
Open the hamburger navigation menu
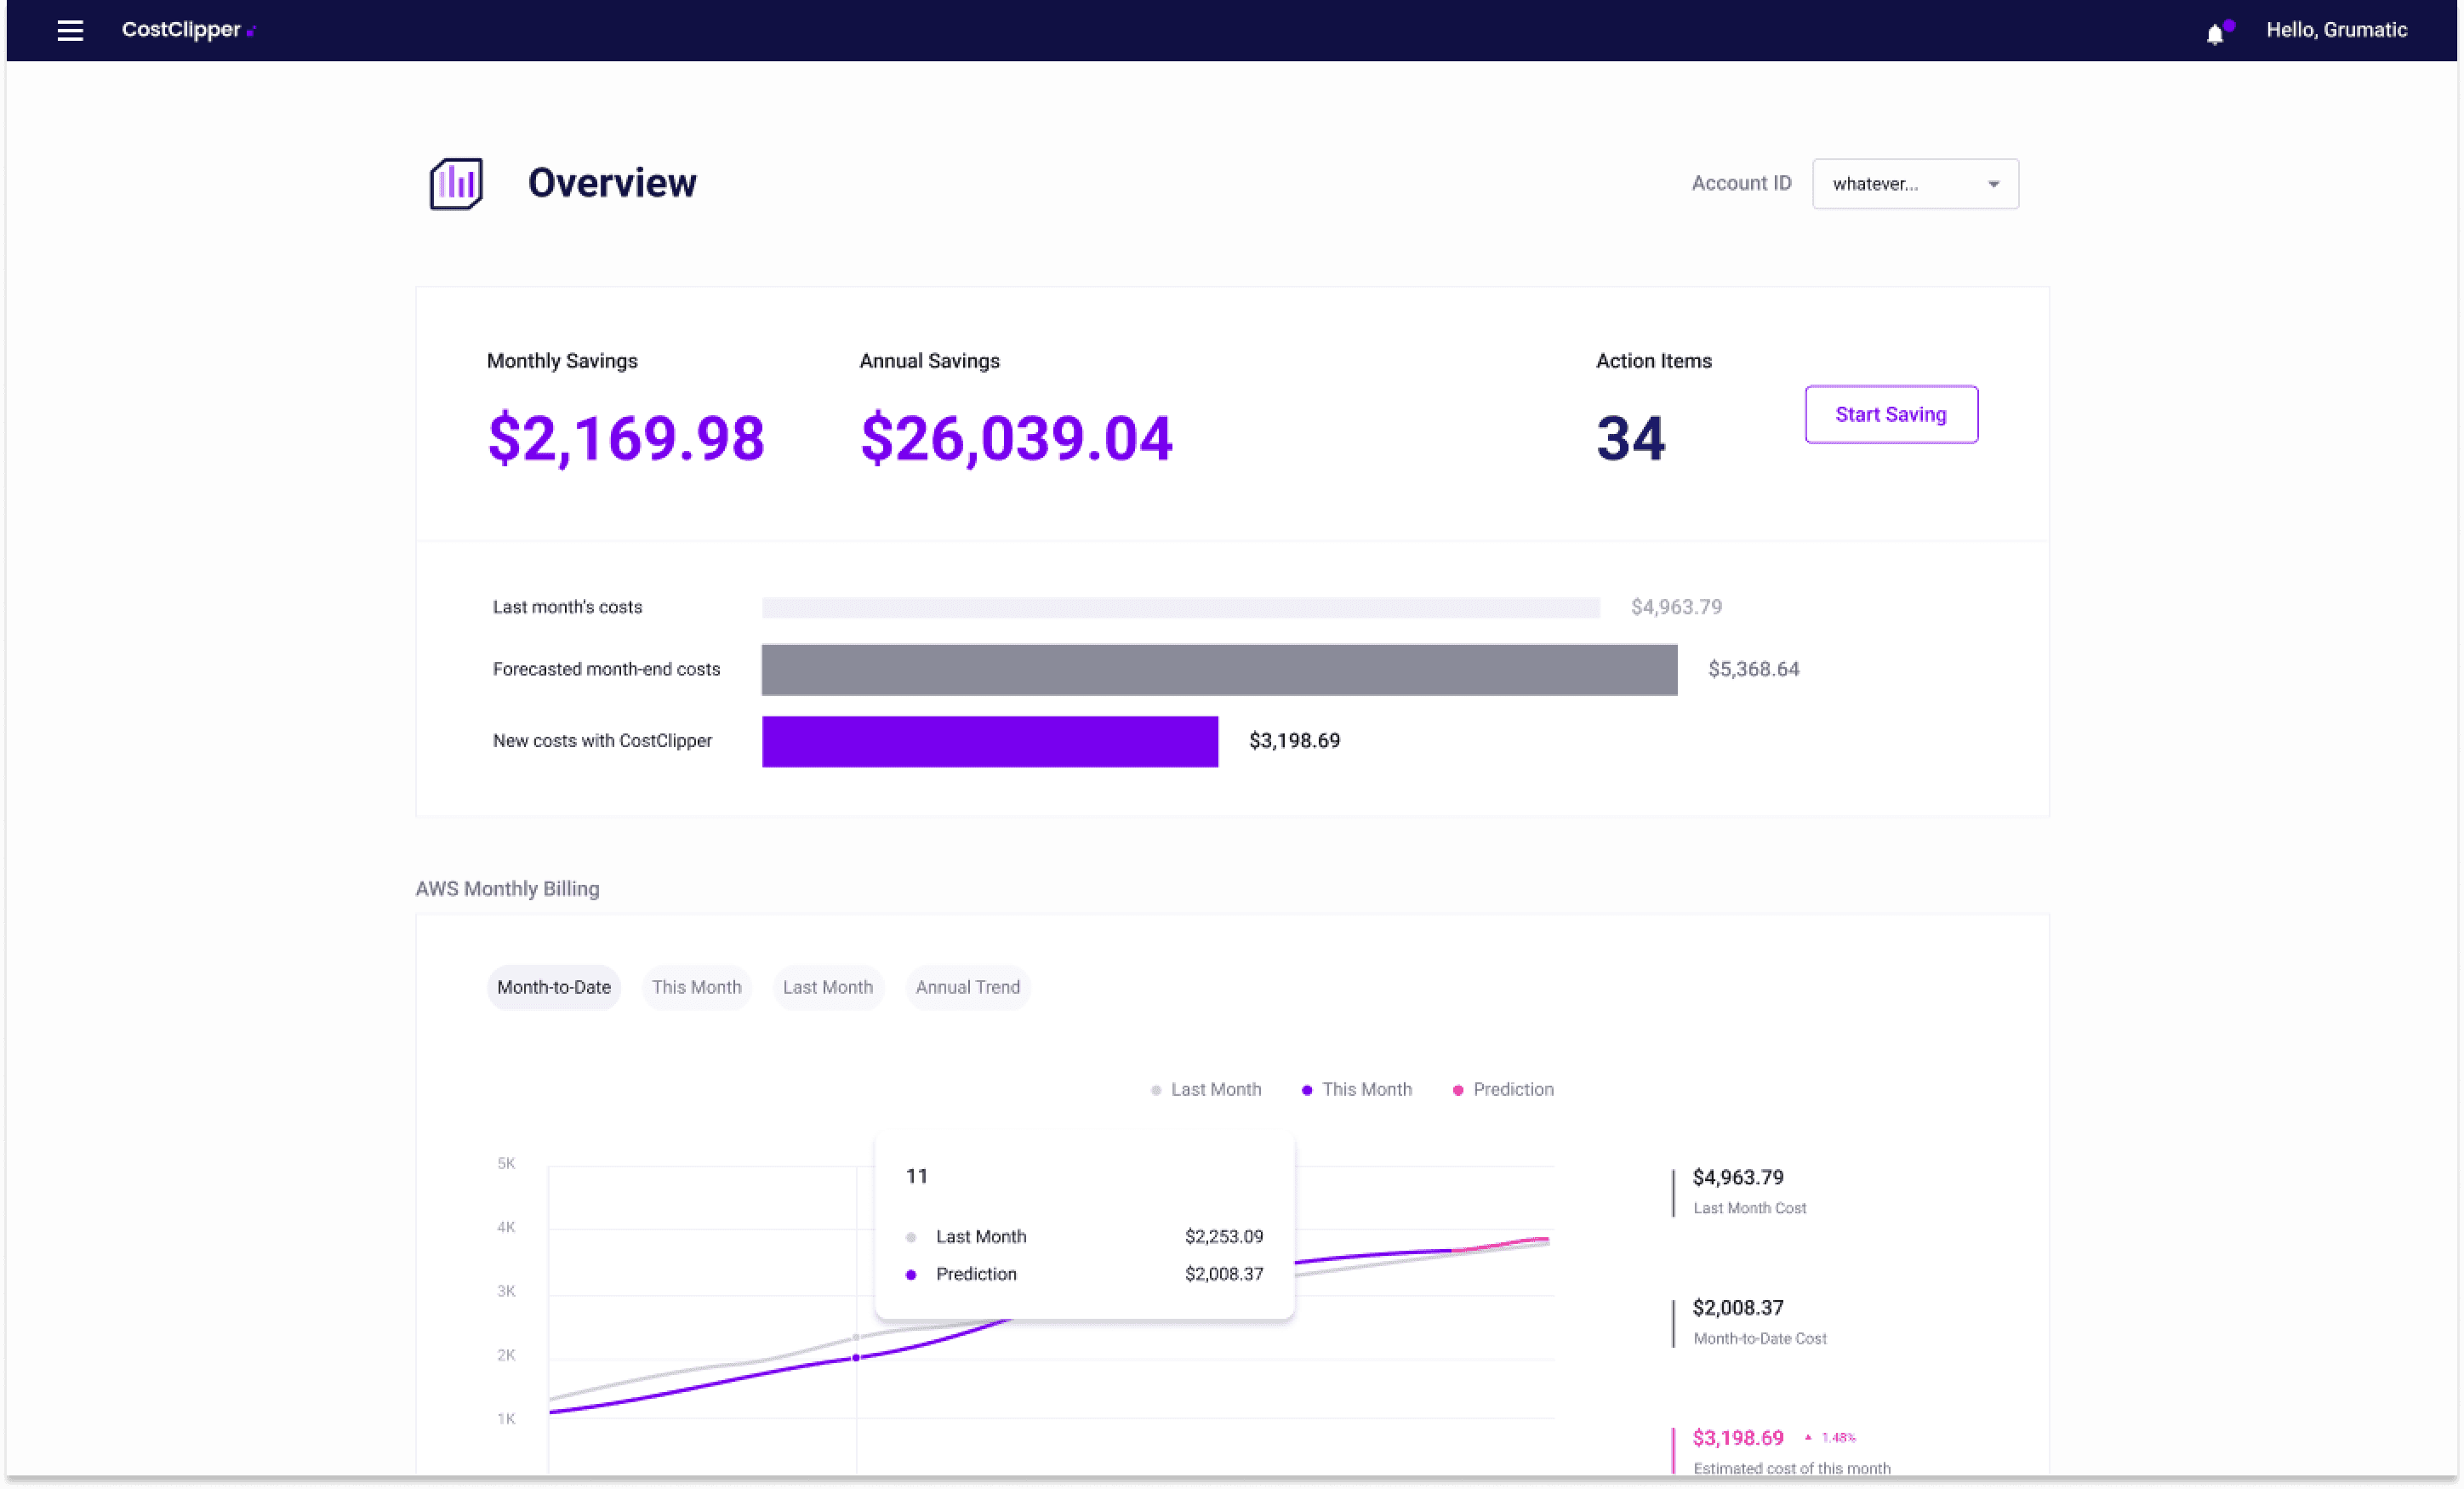pos(70,31)
